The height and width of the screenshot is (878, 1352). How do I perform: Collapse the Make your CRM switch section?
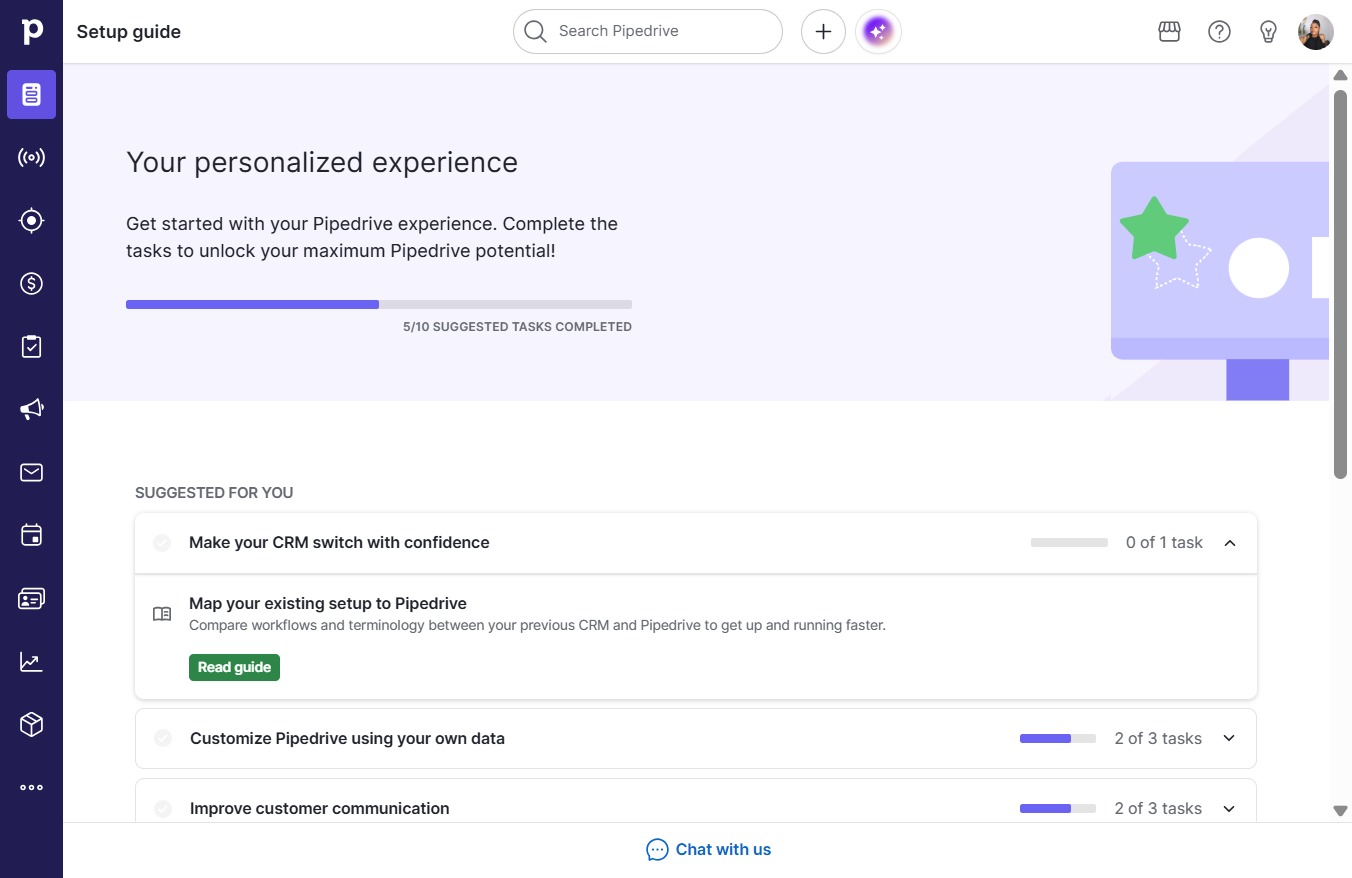[1230, 543]
